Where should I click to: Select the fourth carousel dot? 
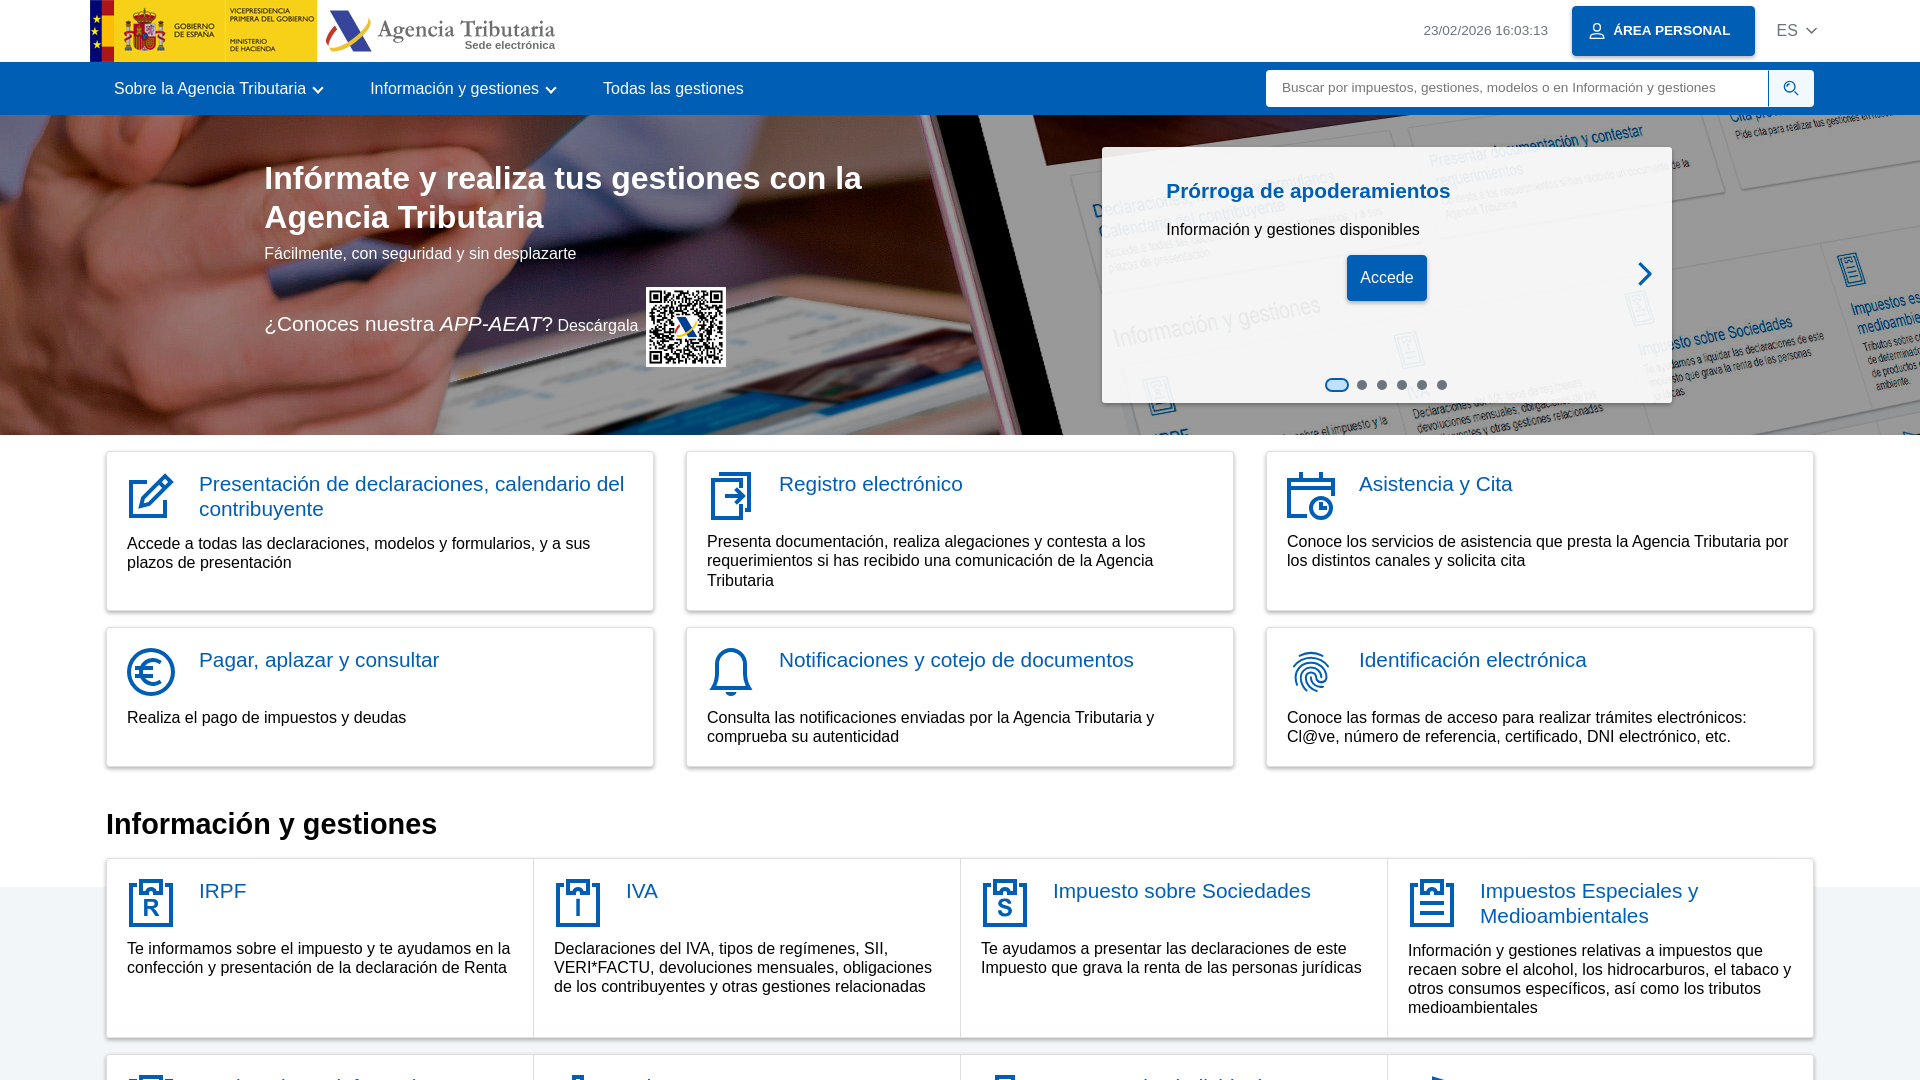click(1402, 385)
